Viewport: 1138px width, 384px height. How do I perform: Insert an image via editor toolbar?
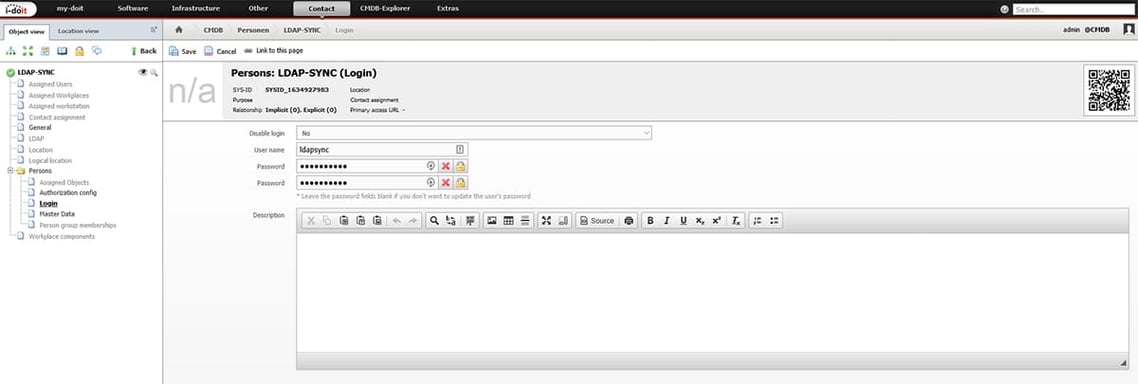point(491,221)
